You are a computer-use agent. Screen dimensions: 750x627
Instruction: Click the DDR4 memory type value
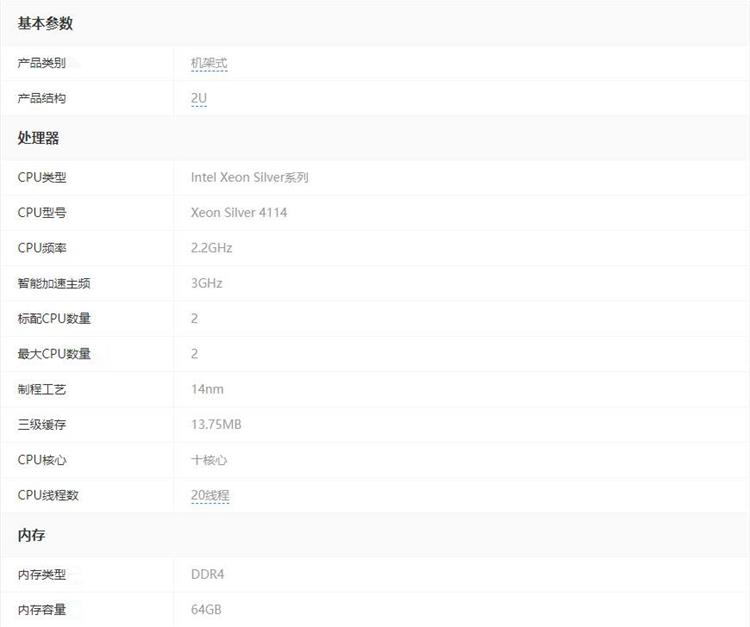click(x=207, y=574)
